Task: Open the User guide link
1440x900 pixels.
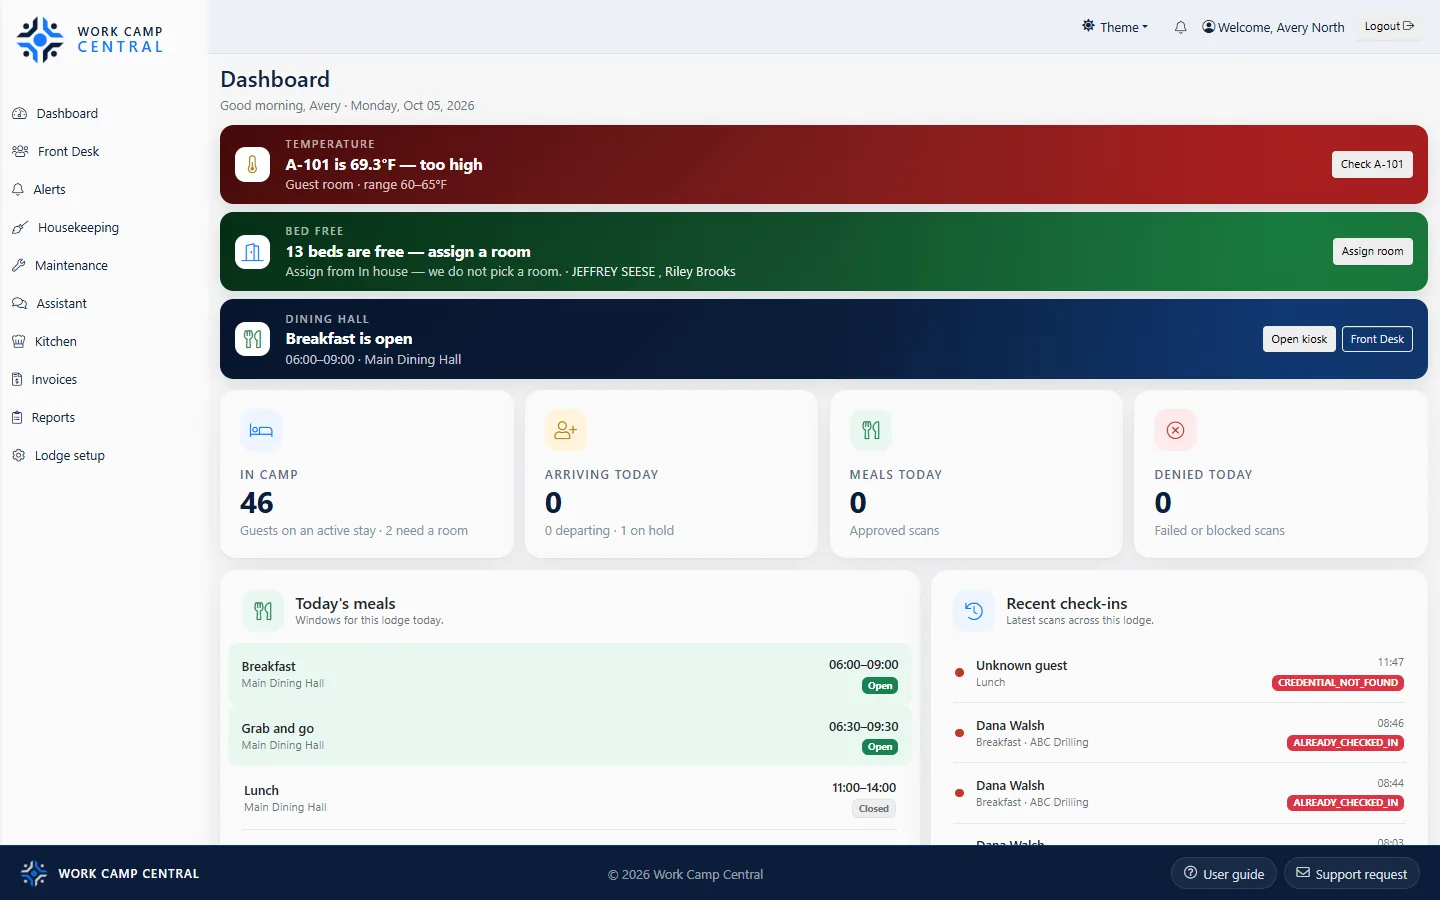Action: 1224,873
